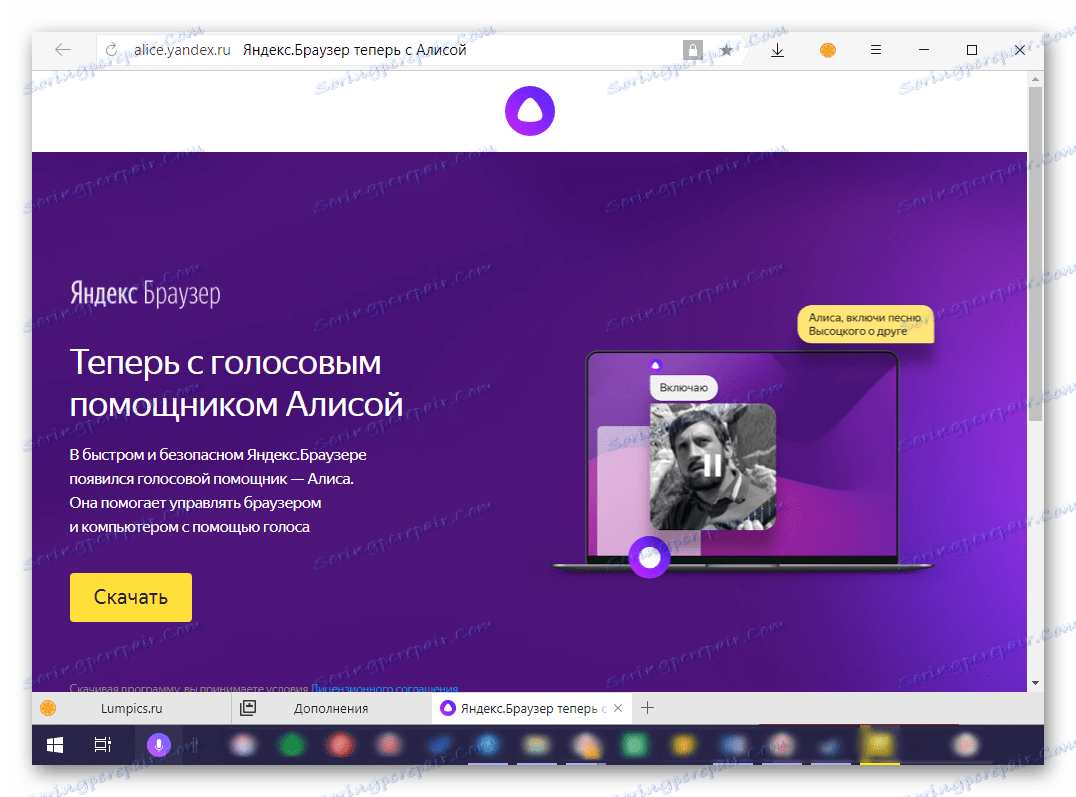Screen dimensions: 1076x797
Task: Click the yellow Алиса, включи песню bubble
Action: pos(865,324)
